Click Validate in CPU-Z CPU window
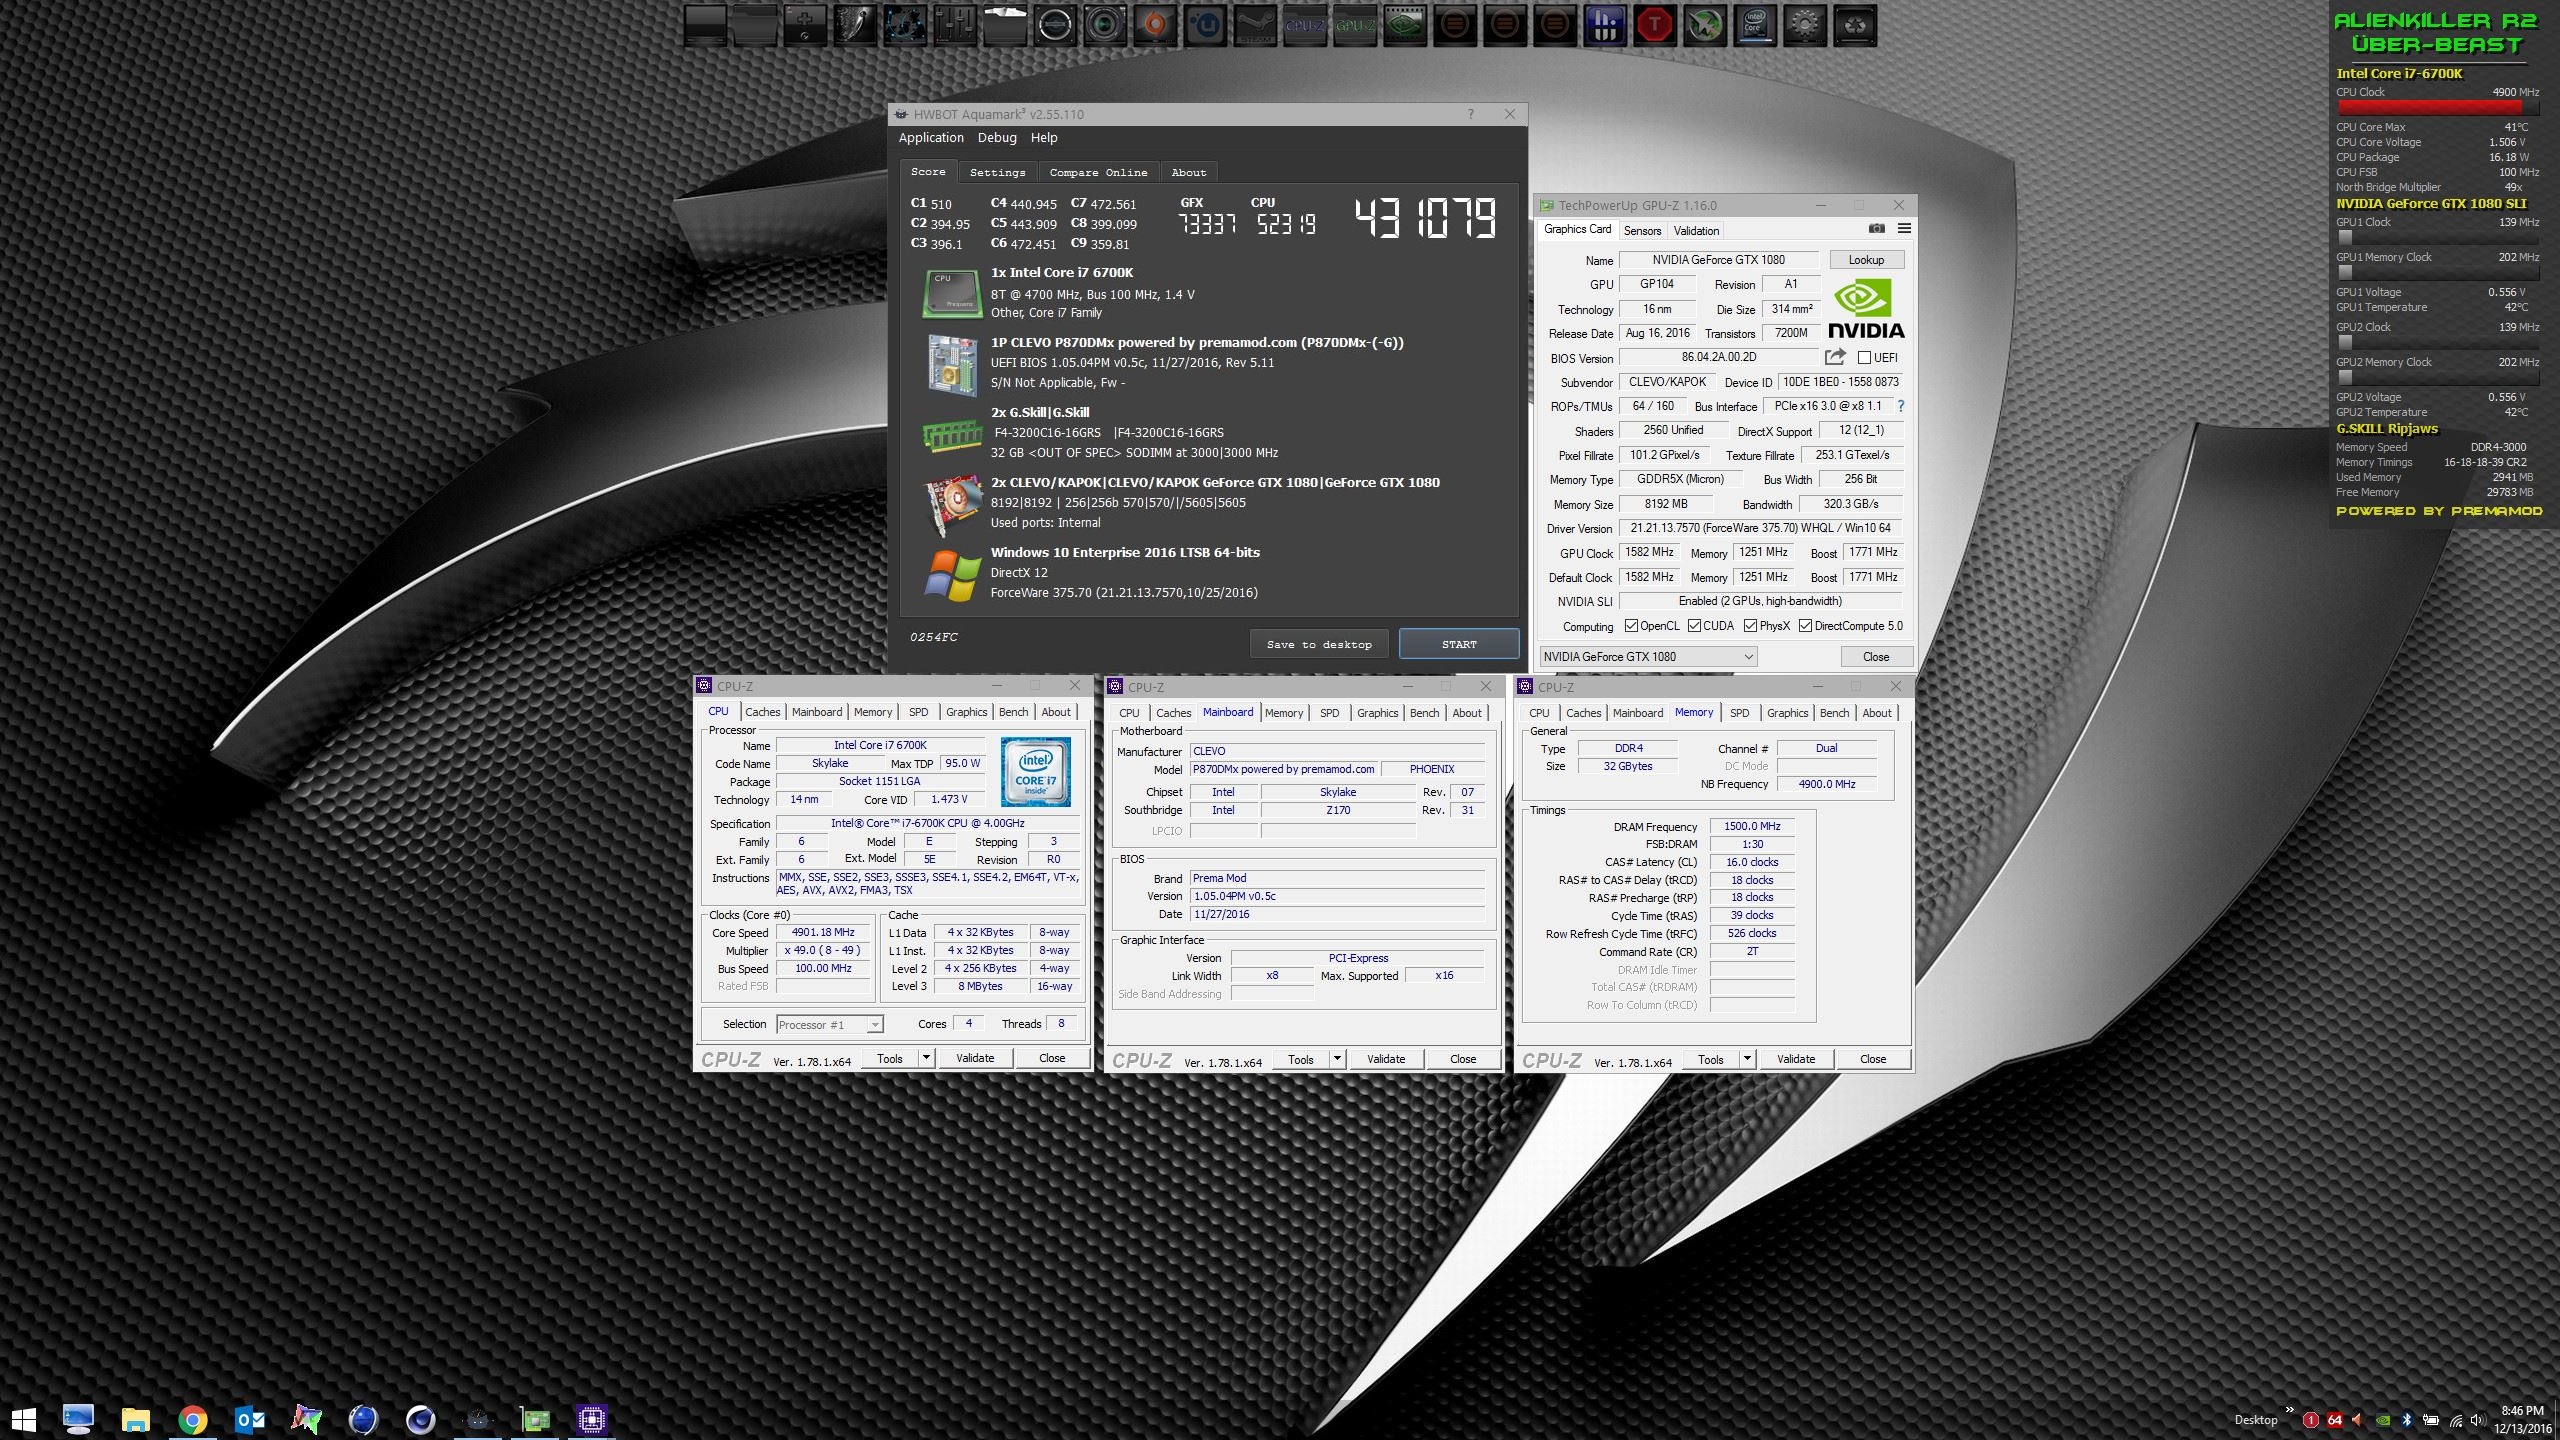2560x1440 pixels. (x=975, y=1058)
